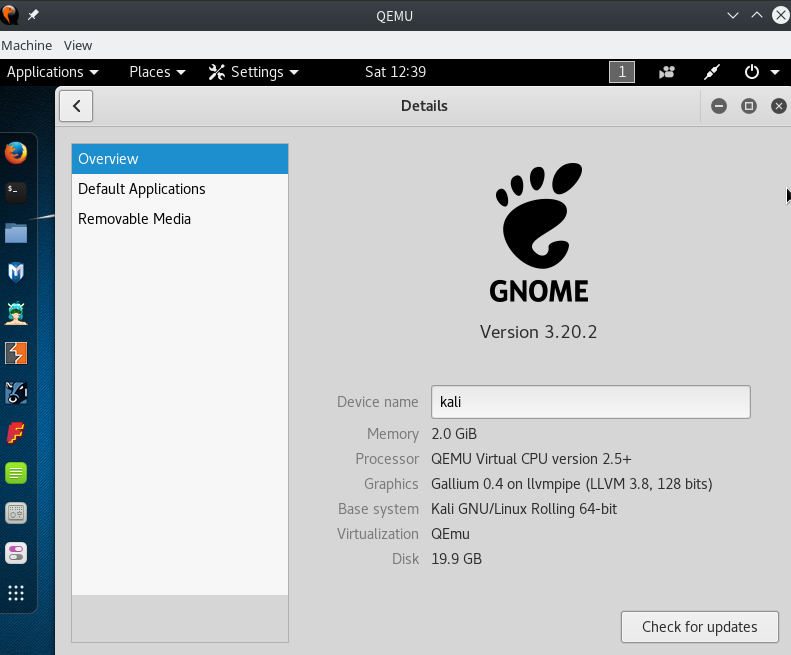Viewport: 791px width, 655px height.
Task: Launch Burp Suite from the dock
Action: [16, 353]
